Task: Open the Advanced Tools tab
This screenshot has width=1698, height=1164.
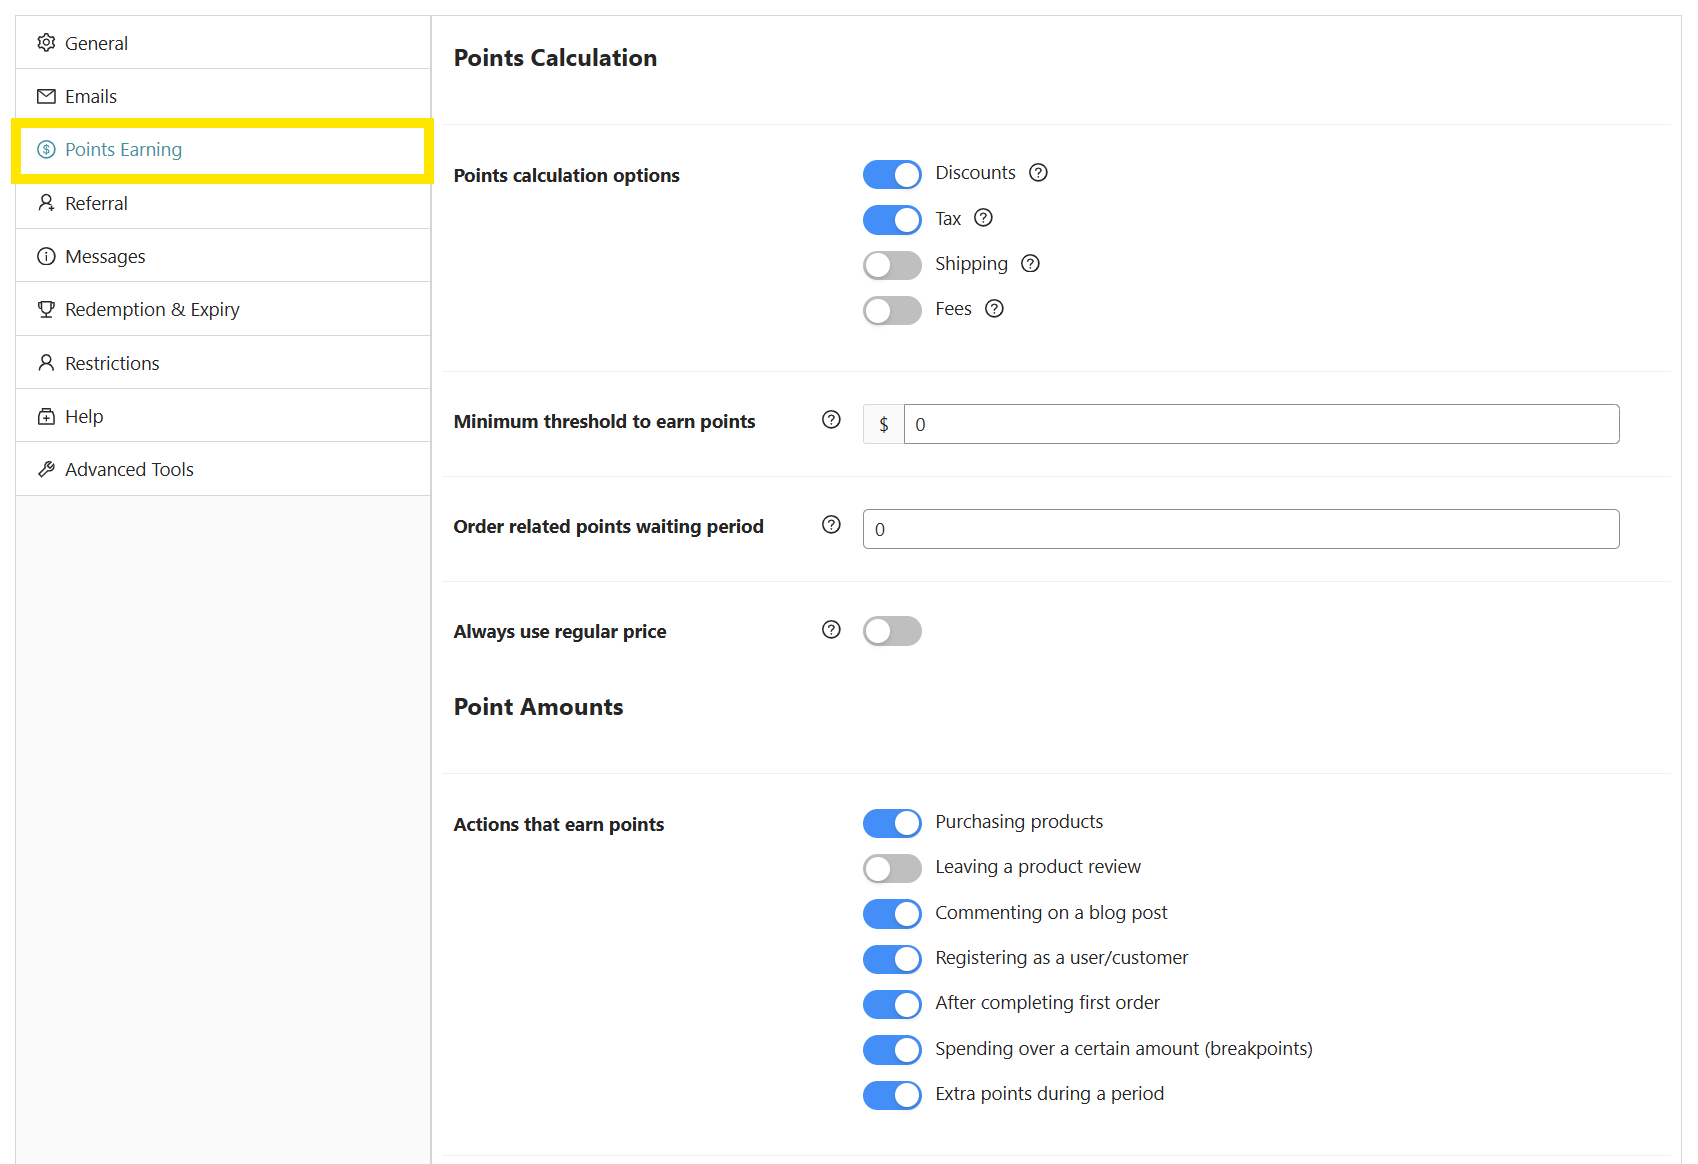Action: coord(223,469)
